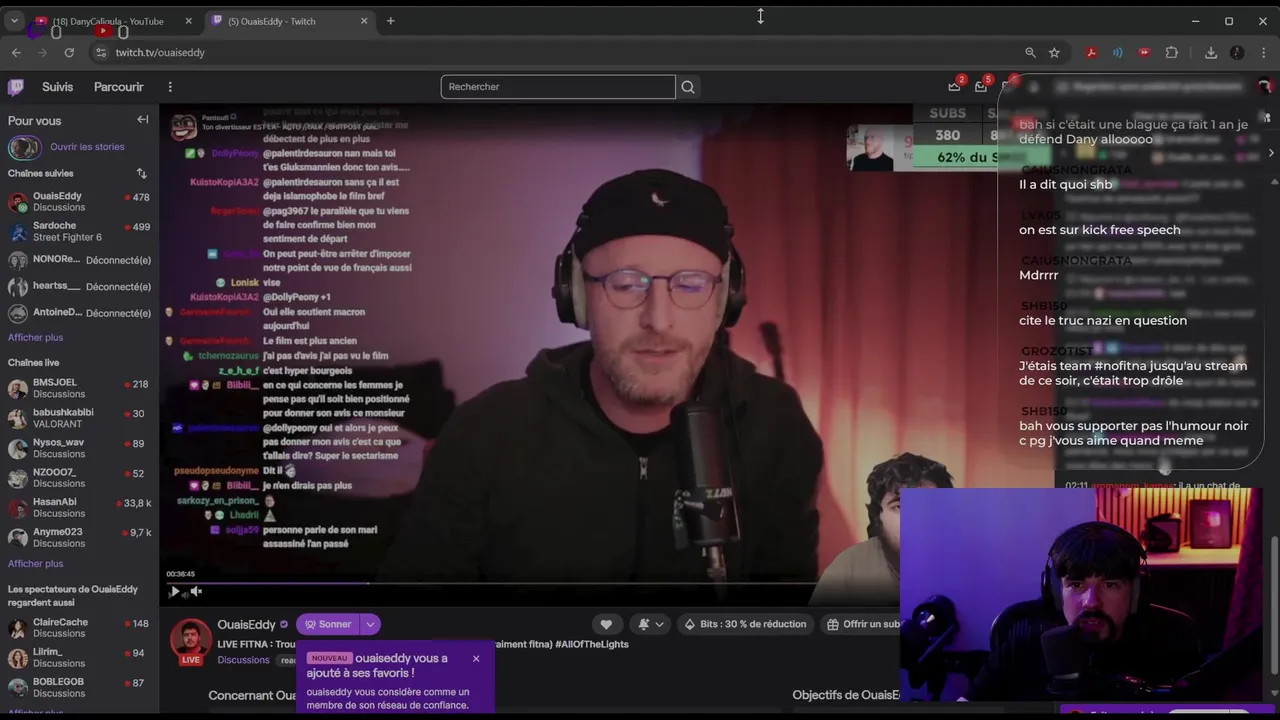Open the Twitch user avatar menu
Screen dimensions: 1280x720
tap(1264, 87)
